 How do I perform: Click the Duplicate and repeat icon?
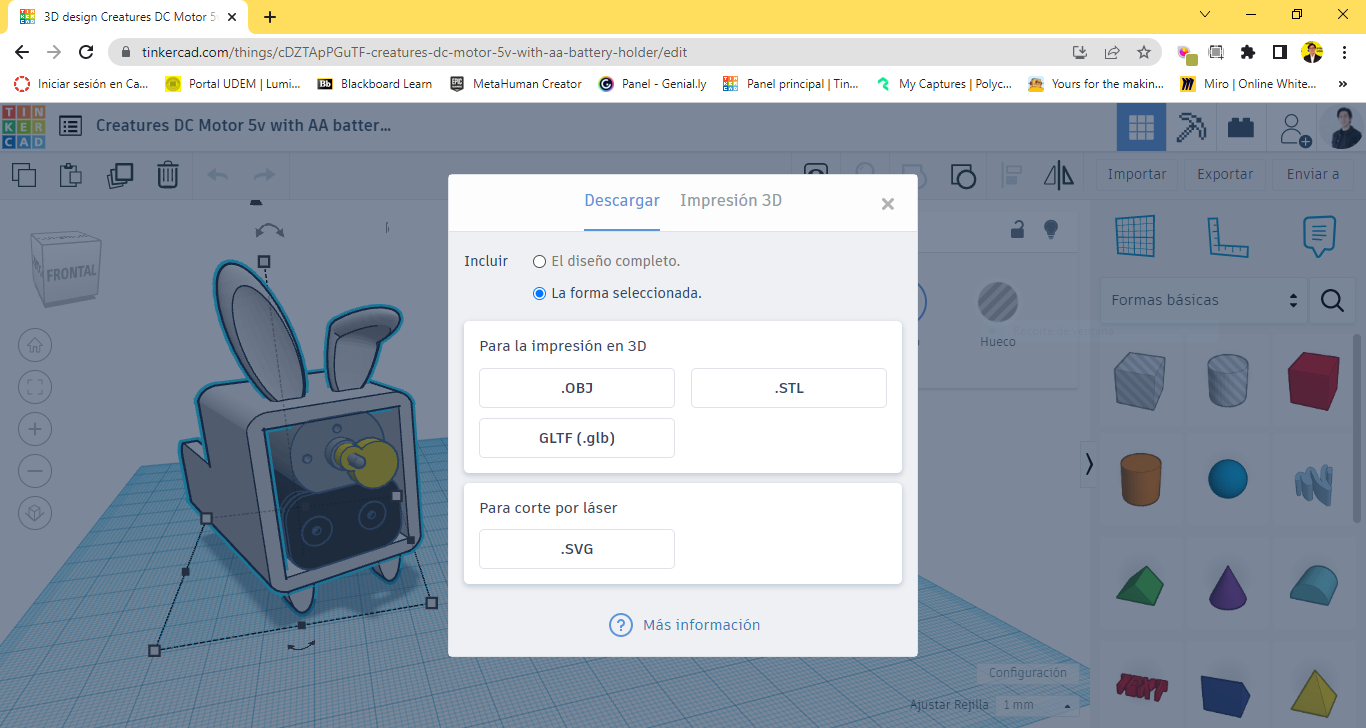(x=119, y=175)
